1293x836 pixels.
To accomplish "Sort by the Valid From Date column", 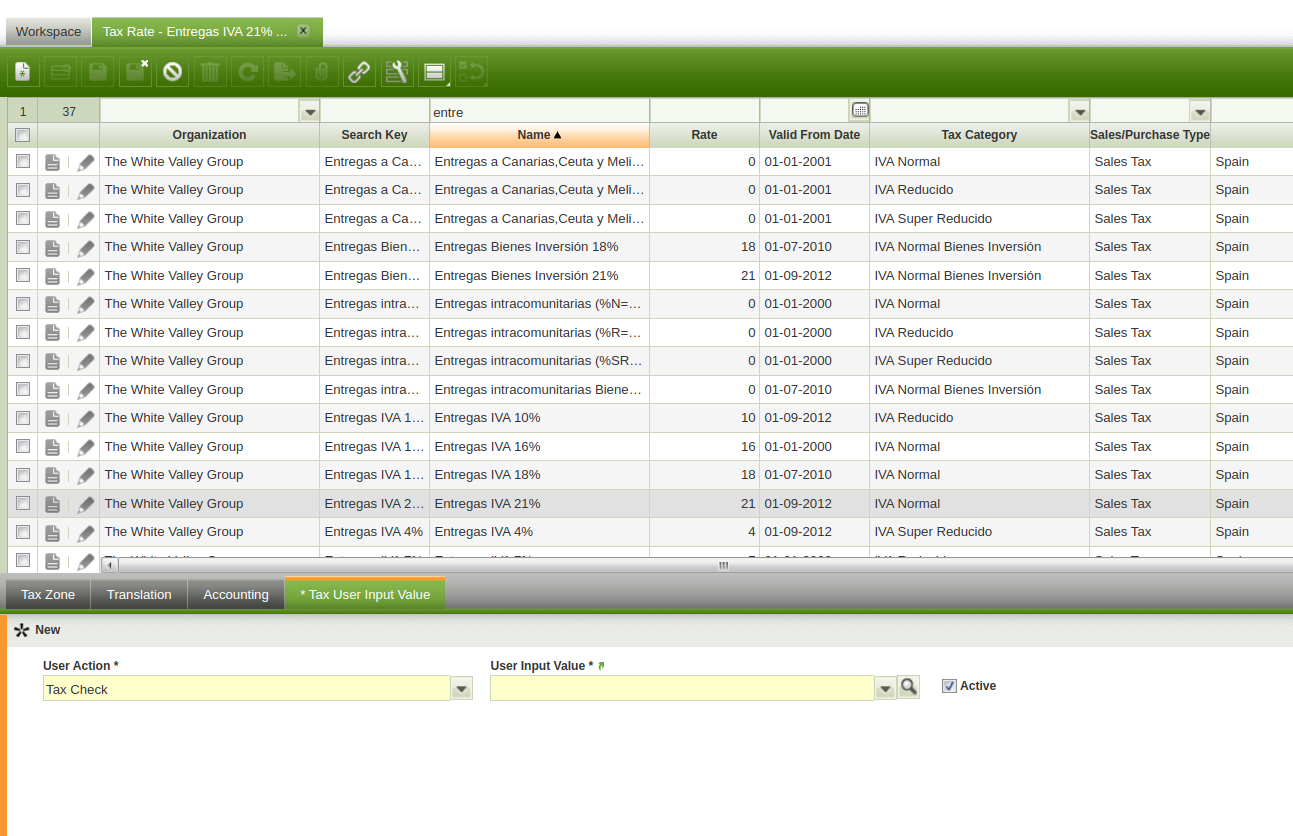I will [814, 135].
